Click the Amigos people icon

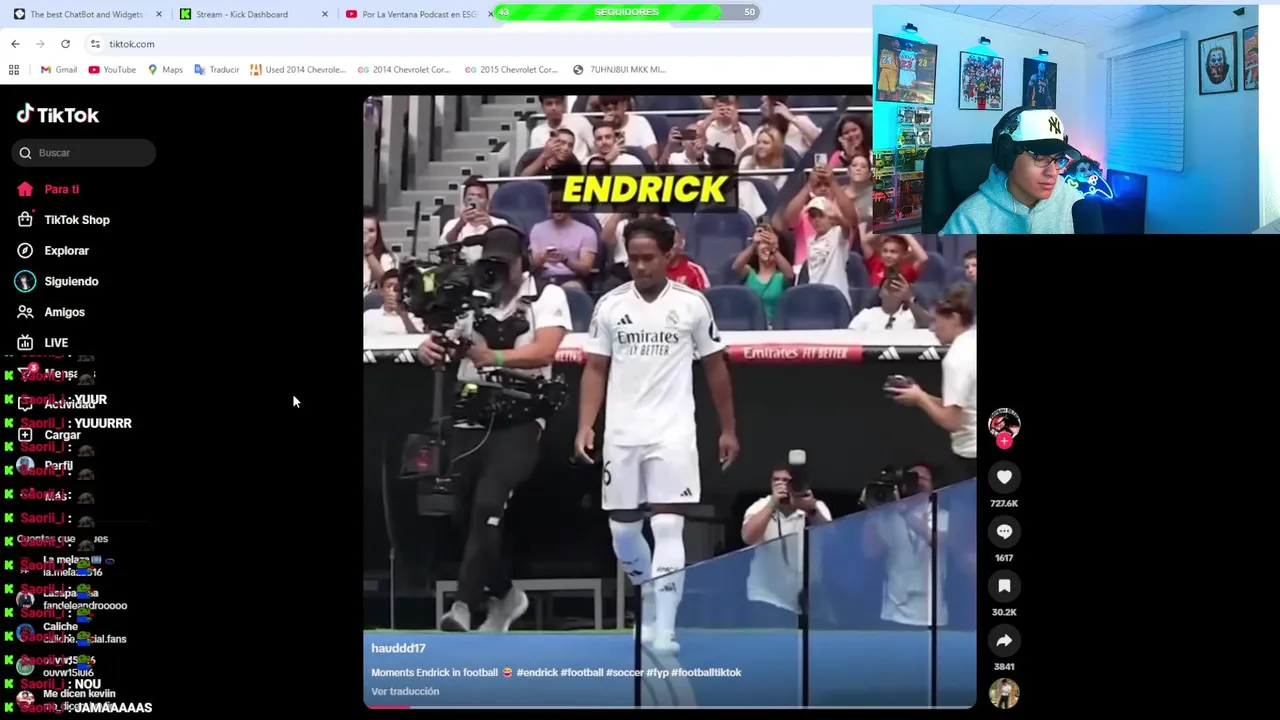tap(25, 312)
